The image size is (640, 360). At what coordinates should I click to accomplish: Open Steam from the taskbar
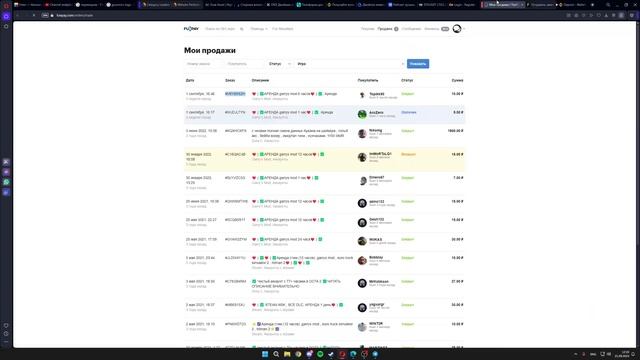tap(331, 354)
